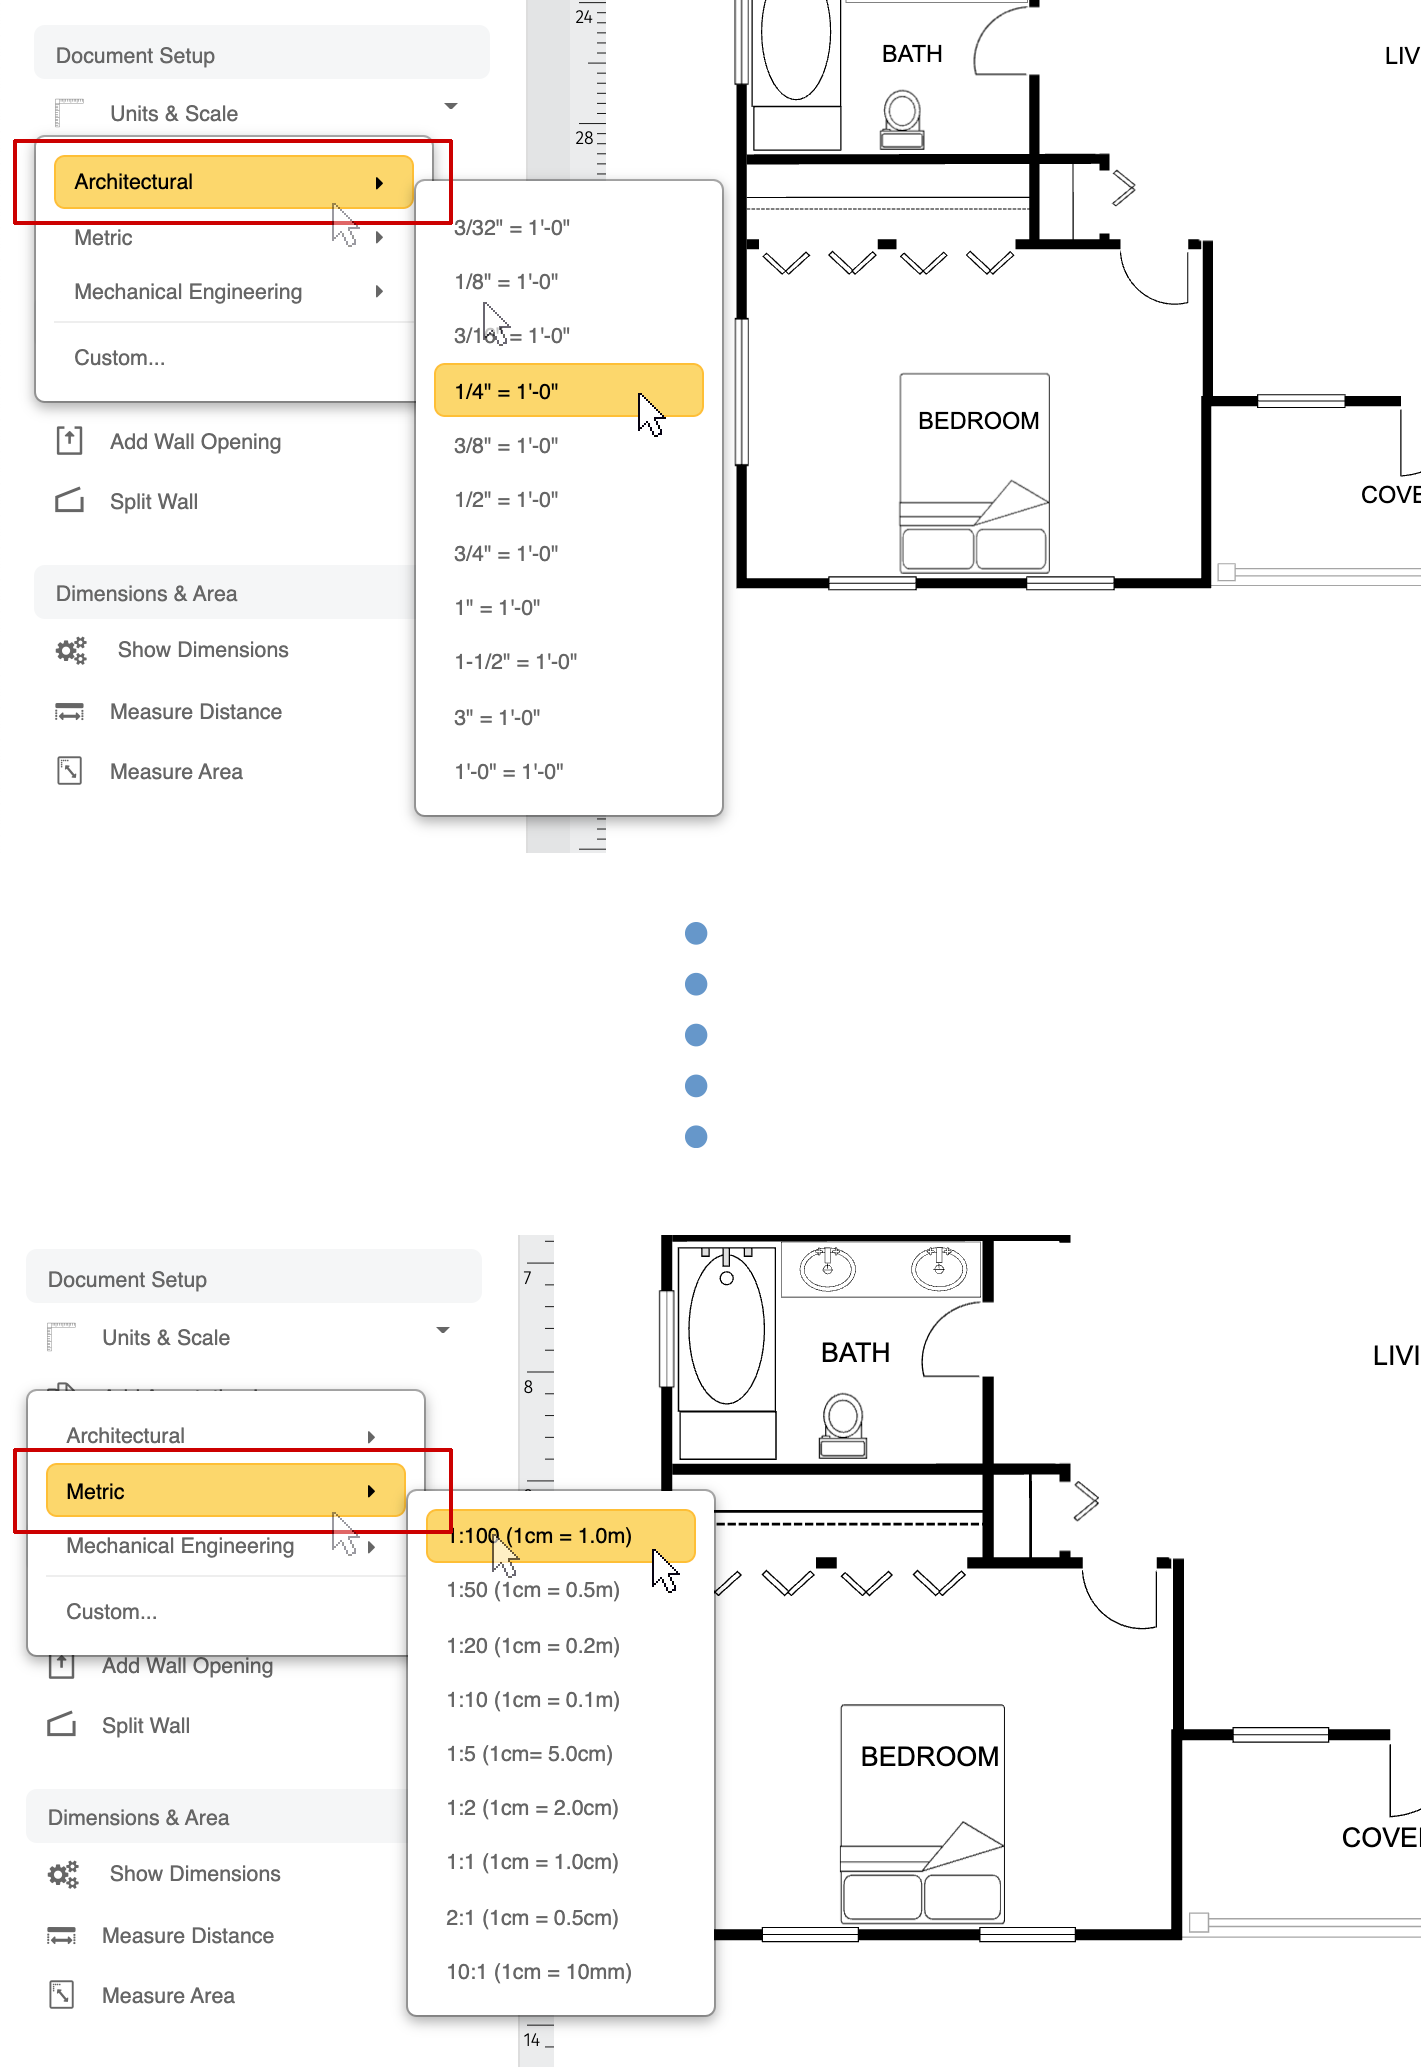Collapse Units & Scale dropdown arrow in upper panel
The height and width of the screenshot is (2071, 1421).
[x=451, y=106]
